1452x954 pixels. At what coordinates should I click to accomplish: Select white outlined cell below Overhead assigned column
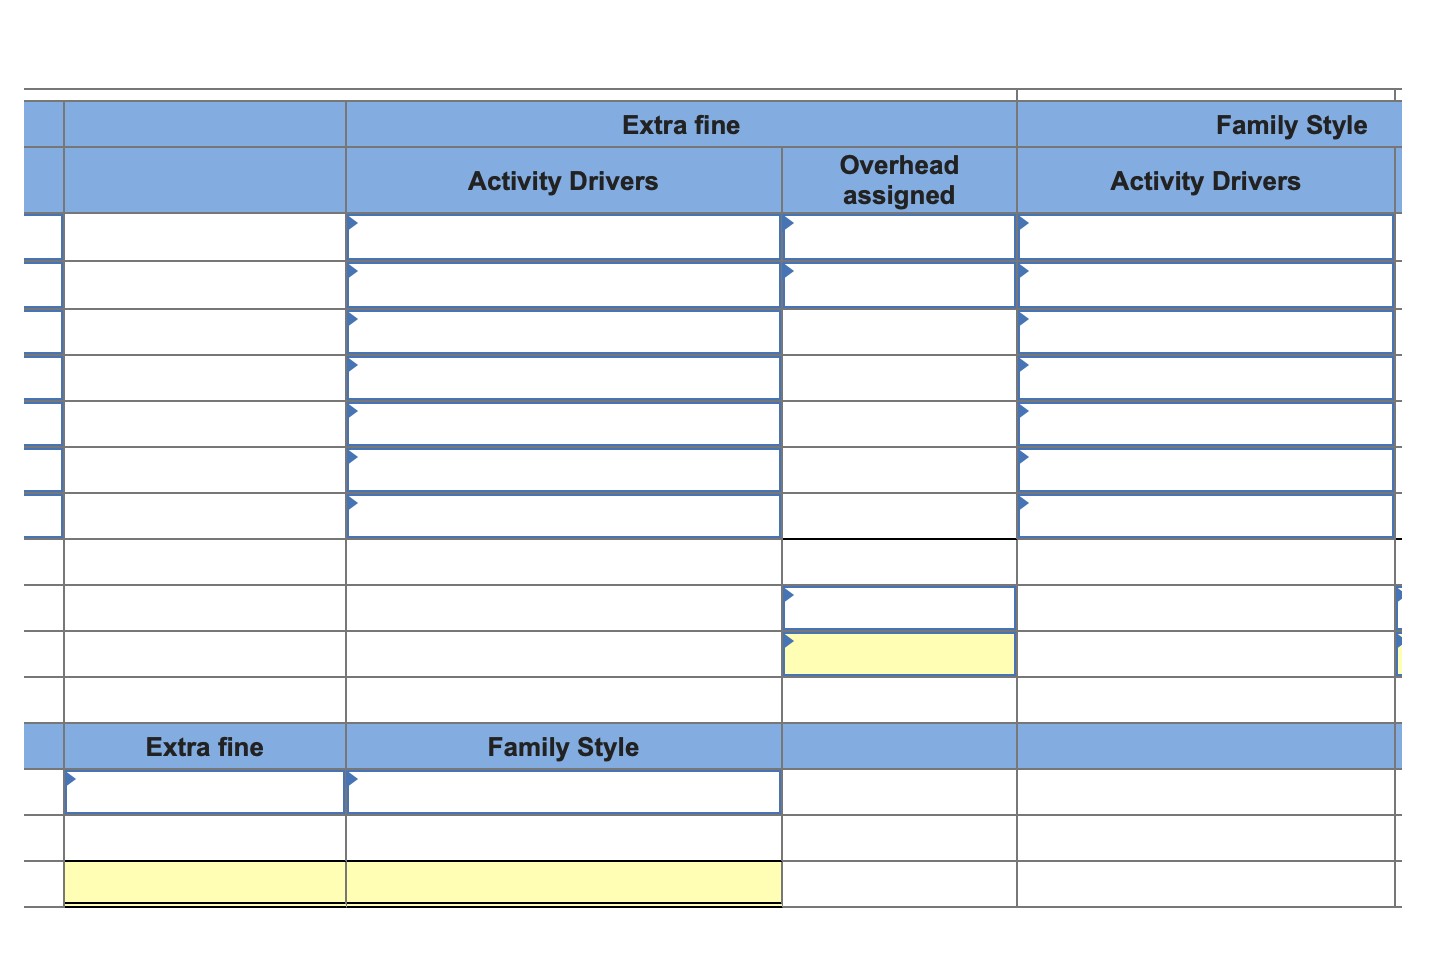pyautogui.click(x=899, y=608)
